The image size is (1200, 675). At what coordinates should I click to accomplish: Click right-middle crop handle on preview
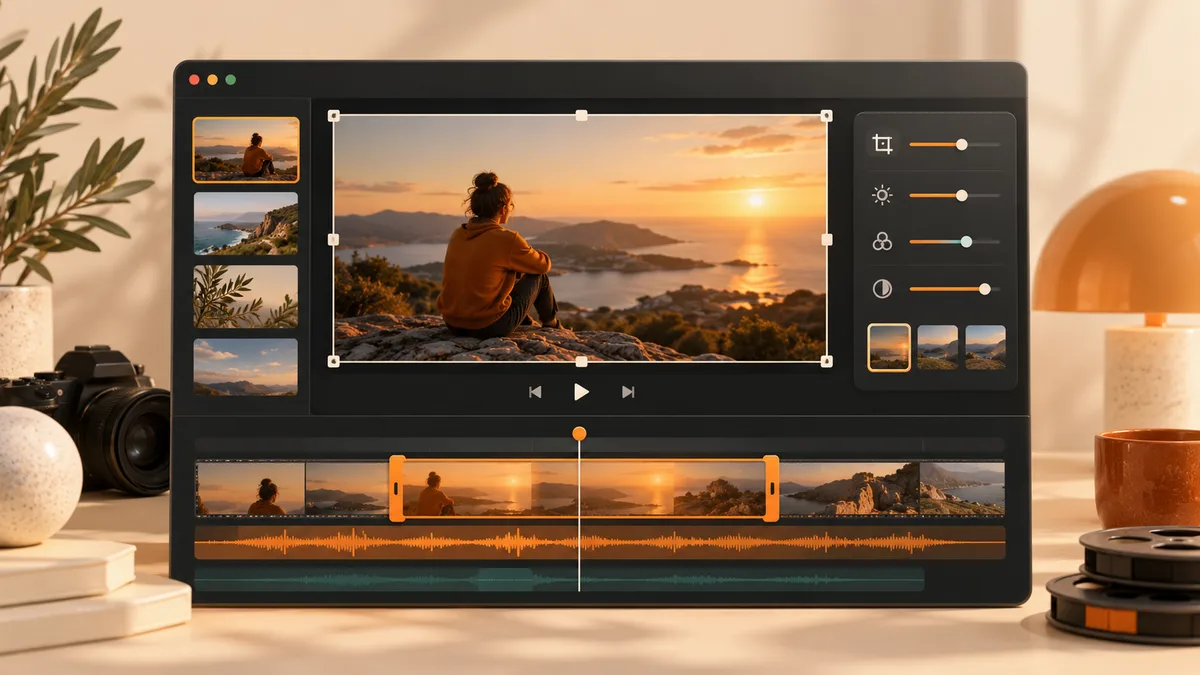tap(826, 240)
